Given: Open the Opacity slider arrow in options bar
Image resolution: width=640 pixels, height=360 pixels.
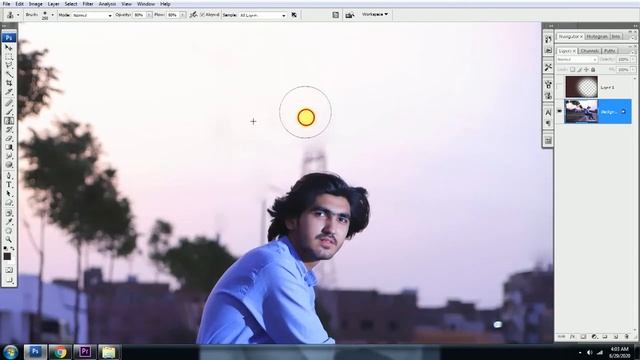Looking at the screenshot, I should pyautogui.click(x=149, y=15).
